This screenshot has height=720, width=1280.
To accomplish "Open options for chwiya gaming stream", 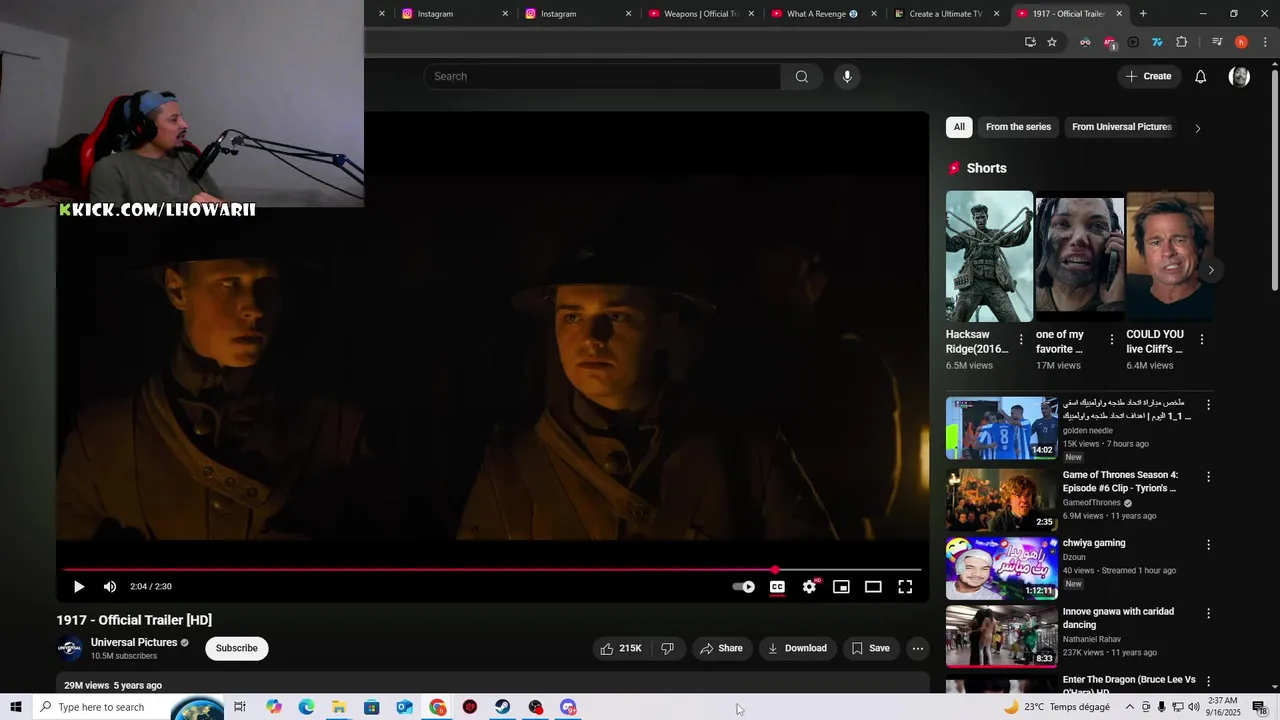I will [1208, 545].
